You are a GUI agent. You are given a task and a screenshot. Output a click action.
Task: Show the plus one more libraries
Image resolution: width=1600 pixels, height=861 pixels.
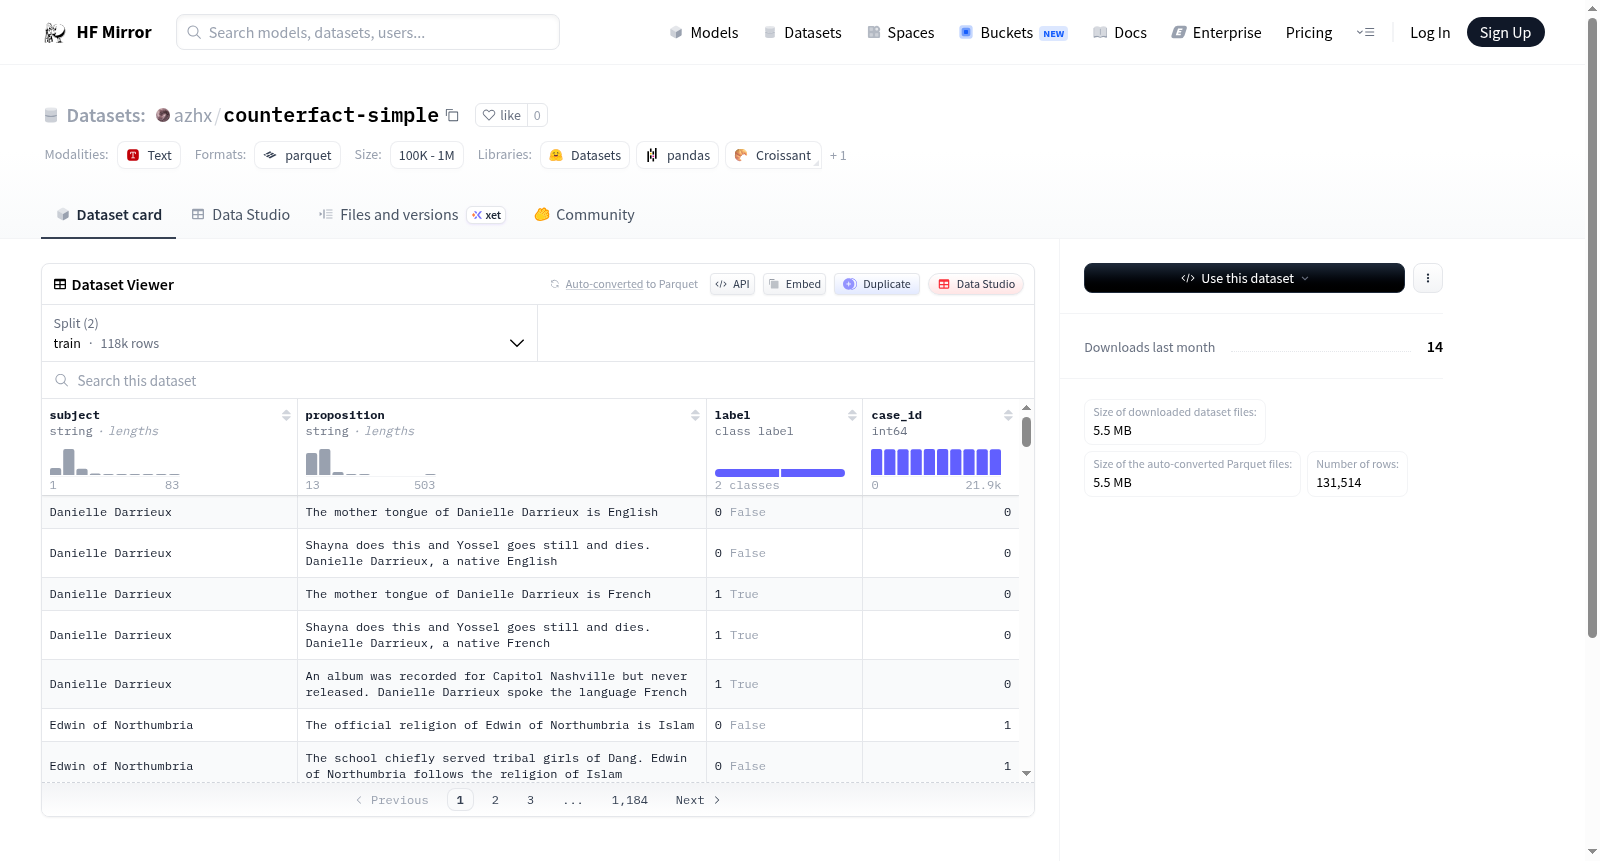[x=838, y=156]
